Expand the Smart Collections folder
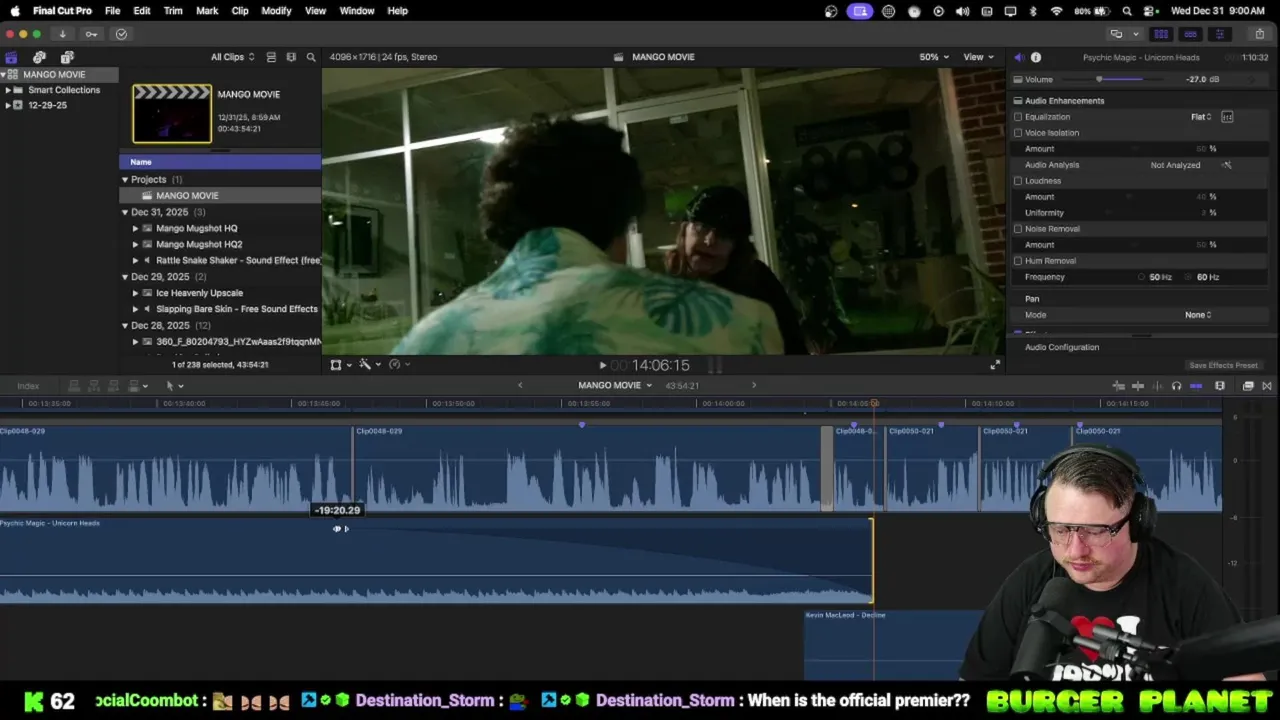Screen dimensions: 1280x720 [x=8, y=90]
